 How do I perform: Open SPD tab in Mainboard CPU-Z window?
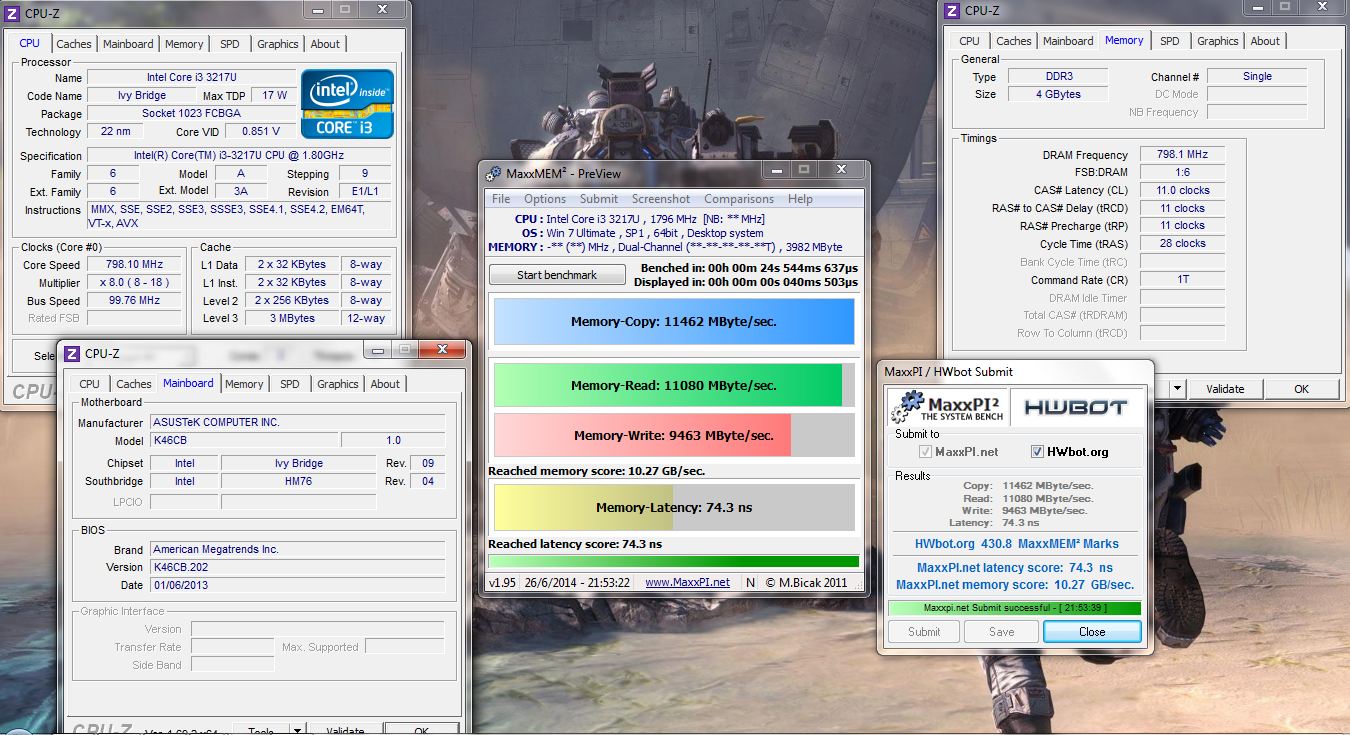click(x=290, y=384)
